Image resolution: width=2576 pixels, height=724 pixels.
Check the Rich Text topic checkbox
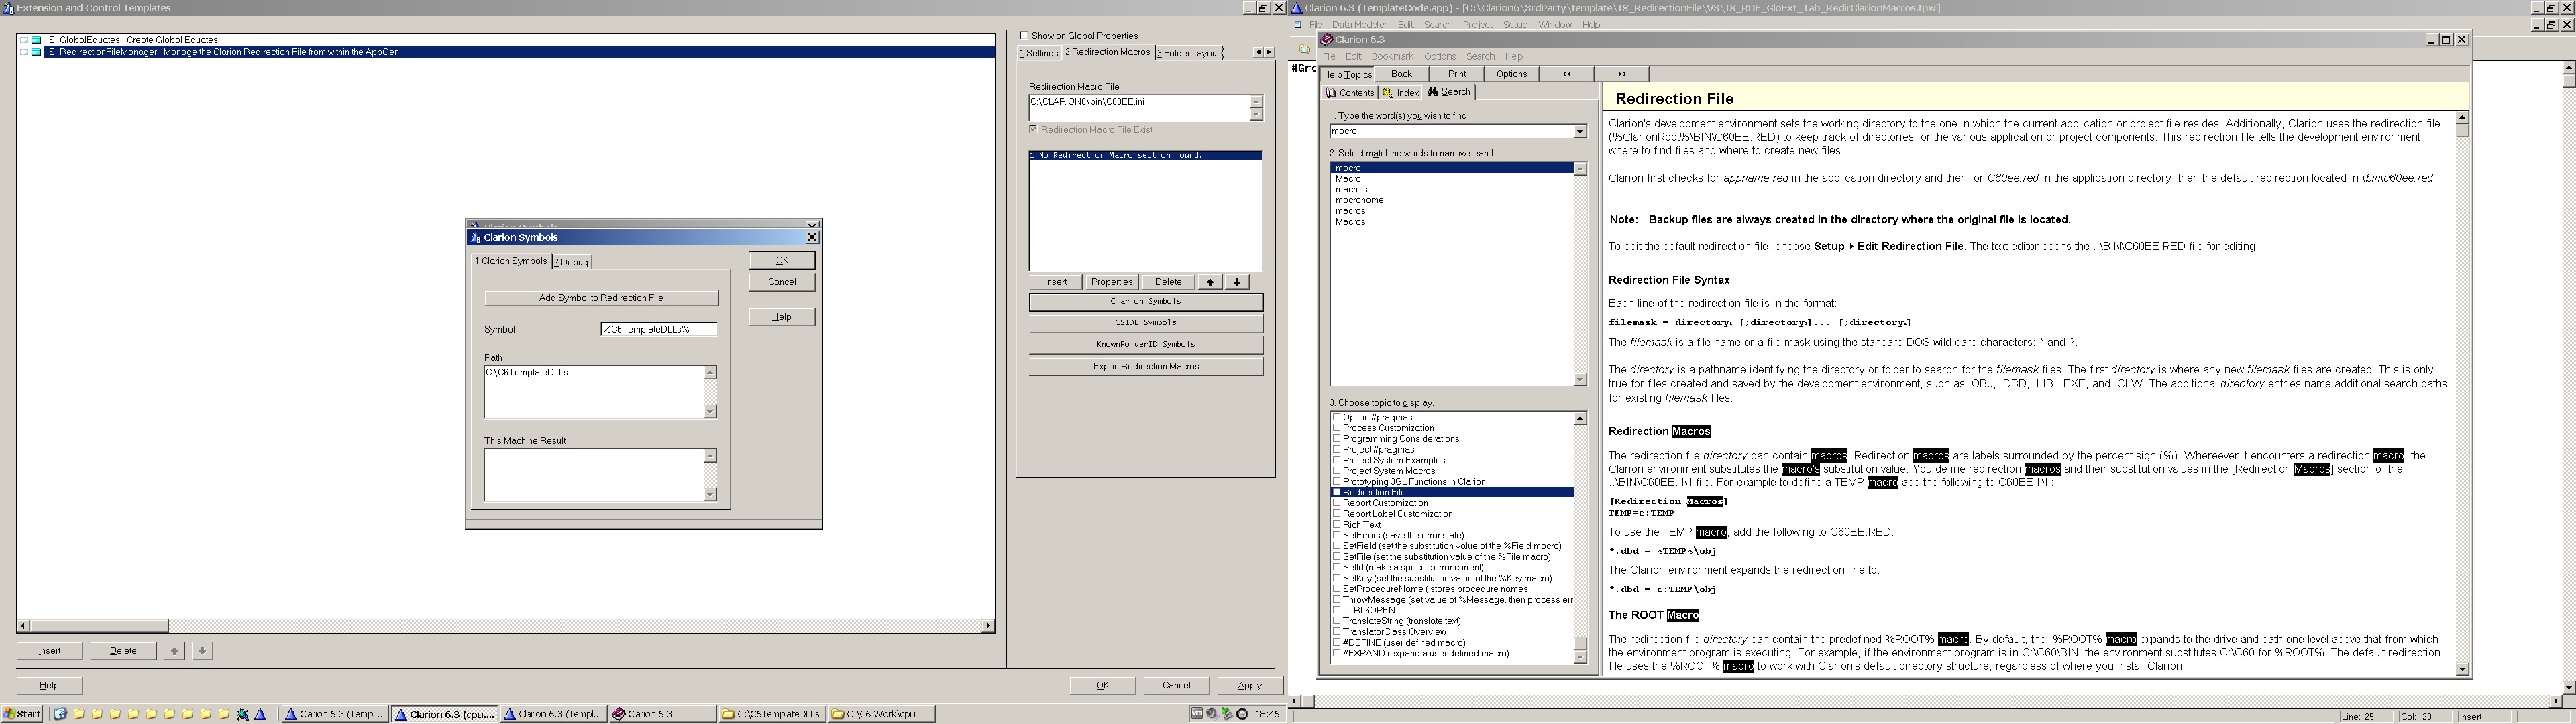pyautogui.click(x=1336, y=524)
